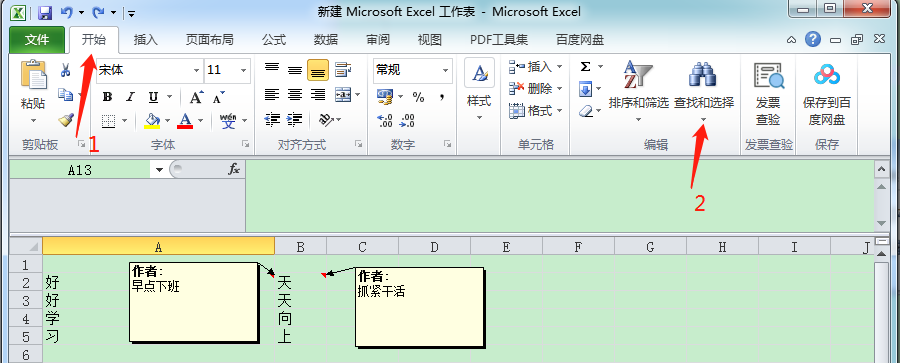This screenshot has height=363, width=900.
Task: Click the fx insert function button
Action: pyautogui.click(x=234, y=169)
